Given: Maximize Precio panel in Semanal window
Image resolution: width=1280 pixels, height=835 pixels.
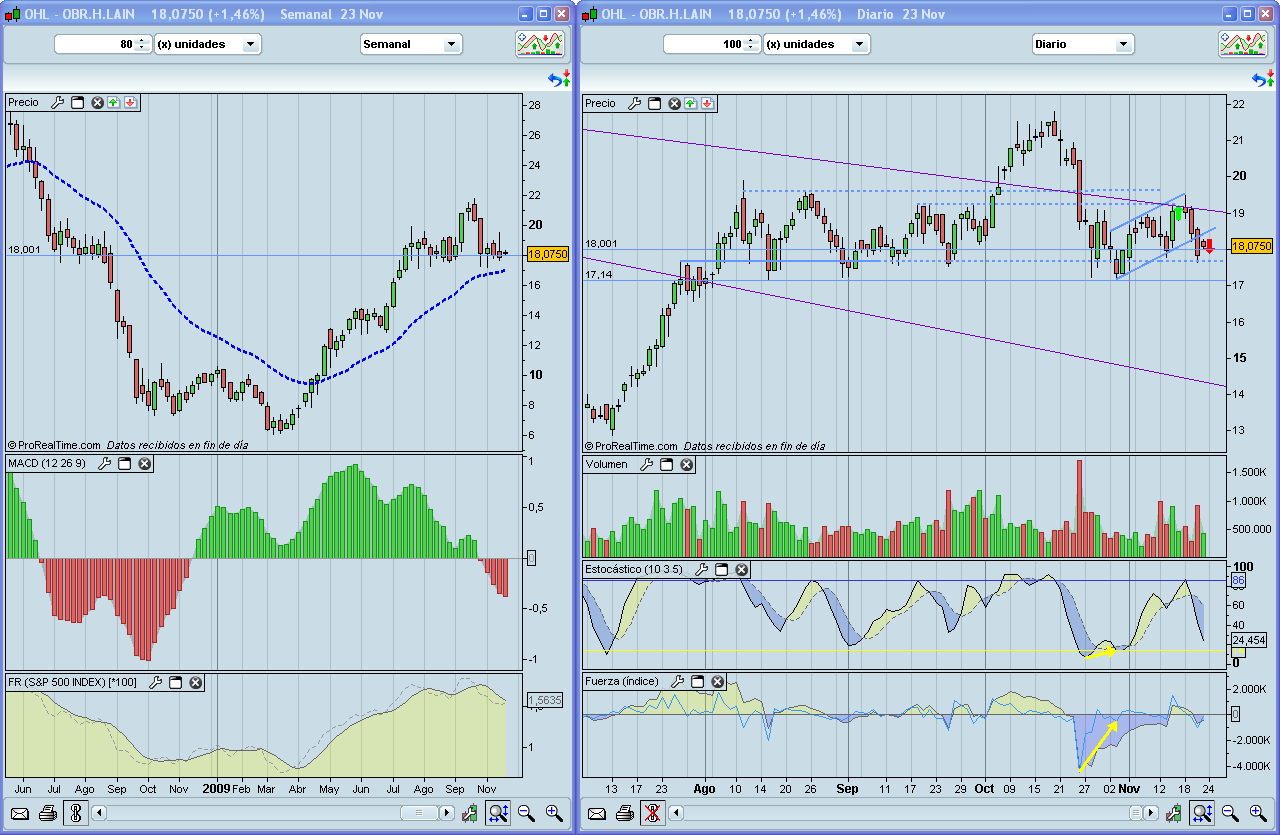Looking at the screenshot, I should coord(77,103).
